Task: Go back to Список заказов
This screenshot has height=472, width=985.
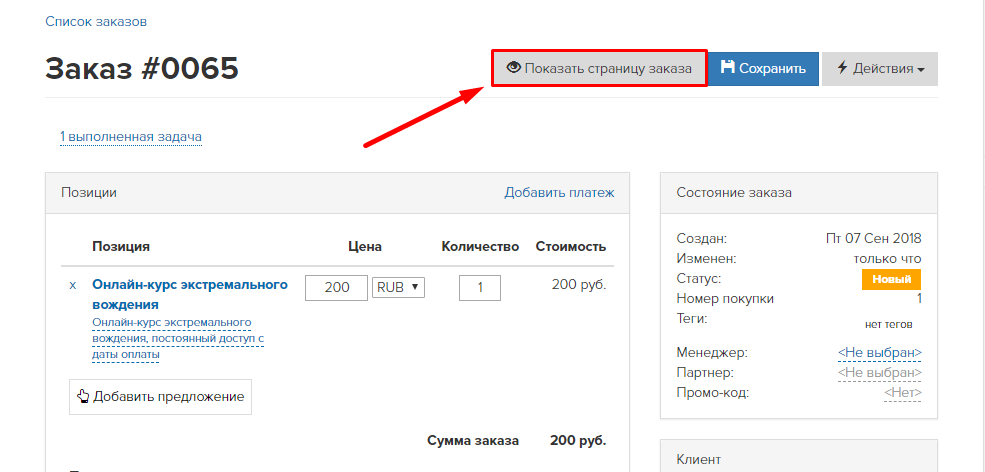Action: [x=96, y=22]
